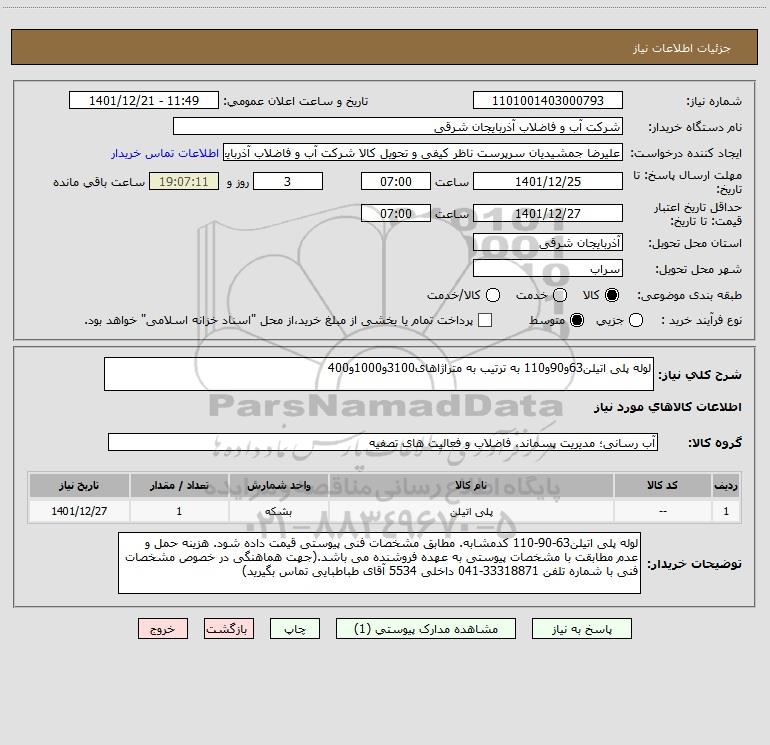The width and height of the screenshot is (770, 745).
Task: Click the چاپ print button
Action: 295,629
